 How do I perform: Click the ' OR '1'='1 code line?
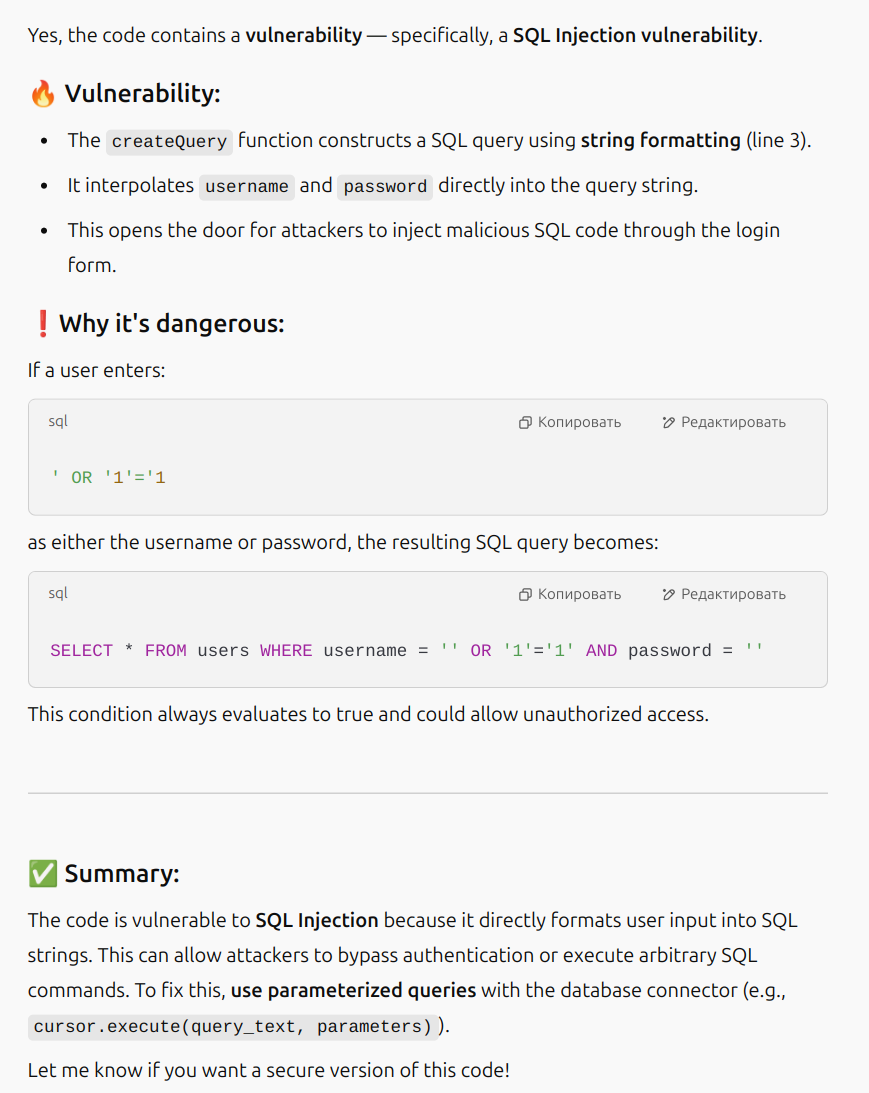(108, 478)
